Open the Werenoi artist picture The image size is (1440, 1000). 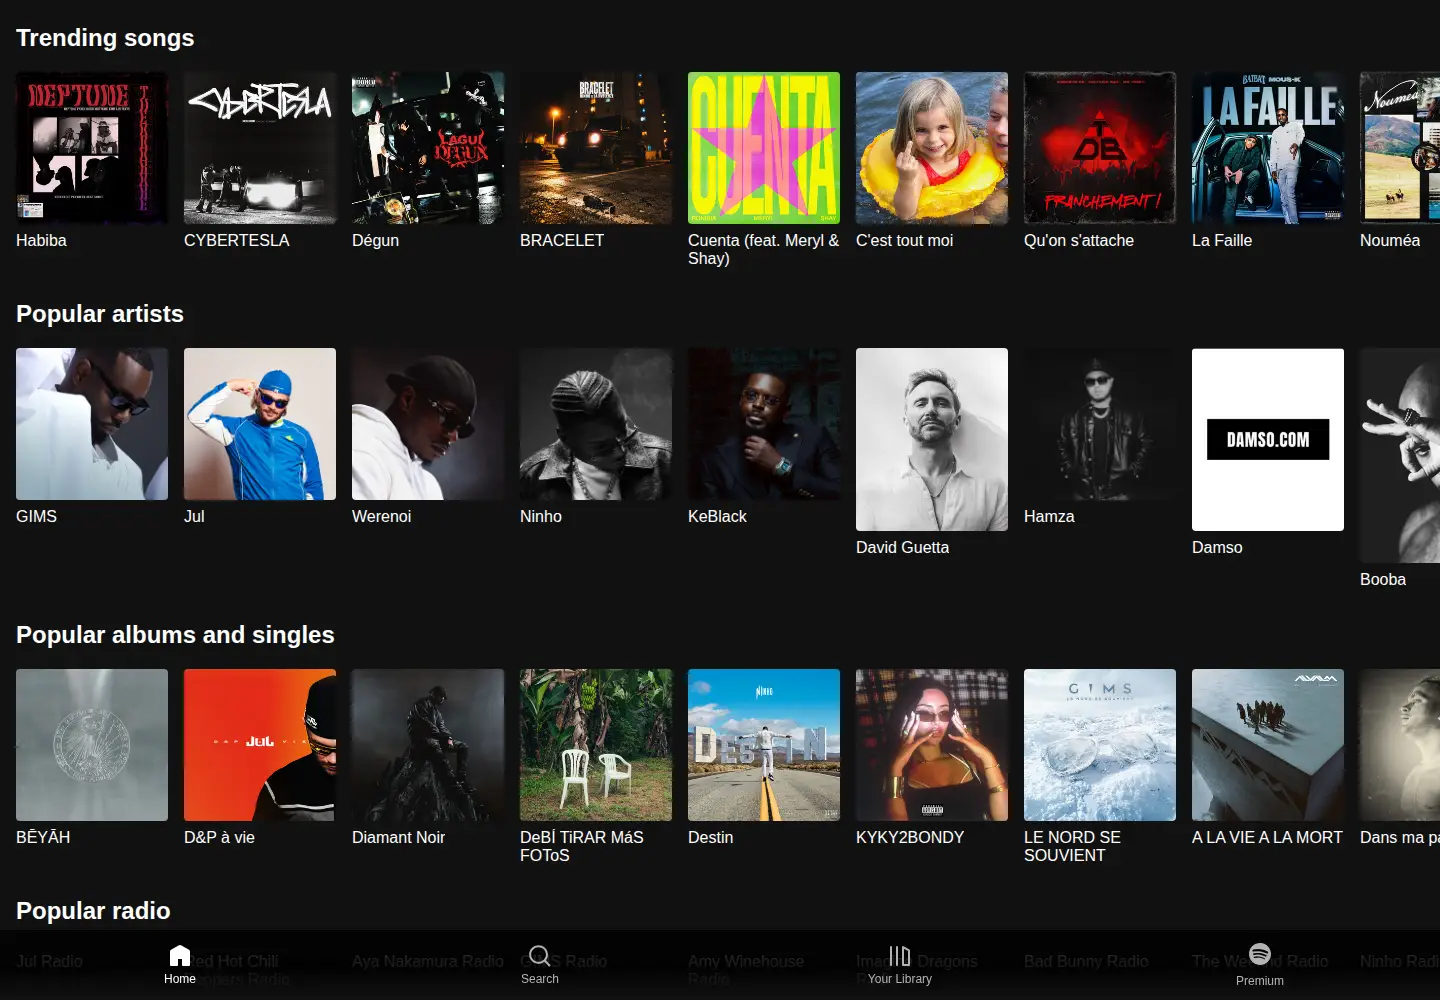coord(428,424)
